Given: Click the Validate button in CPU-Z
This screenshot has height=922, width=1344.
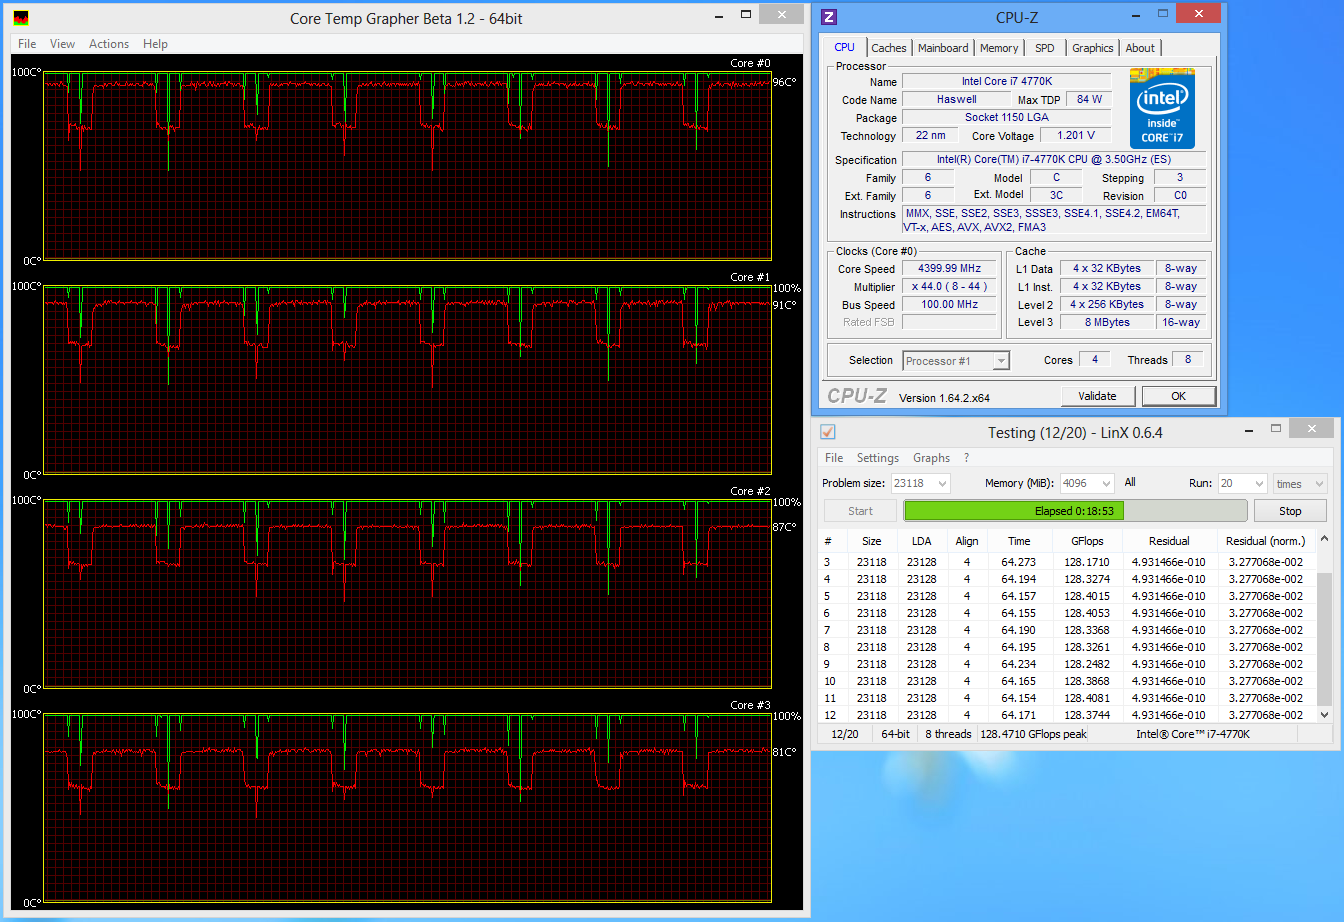Looking at the screenshot, I should [x=1097, y=396].
